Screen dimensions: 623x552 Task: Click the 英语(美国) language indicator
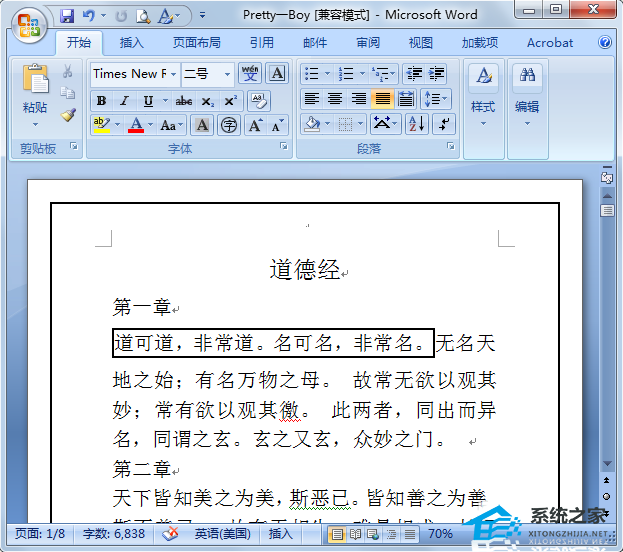pos(223,534)
